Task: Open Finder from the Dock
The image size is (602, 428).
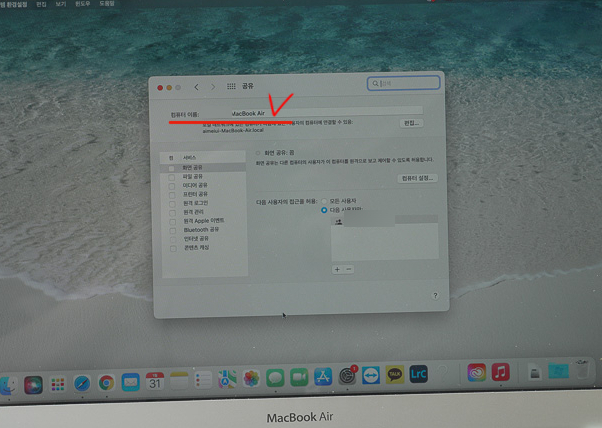Action: 8,385
